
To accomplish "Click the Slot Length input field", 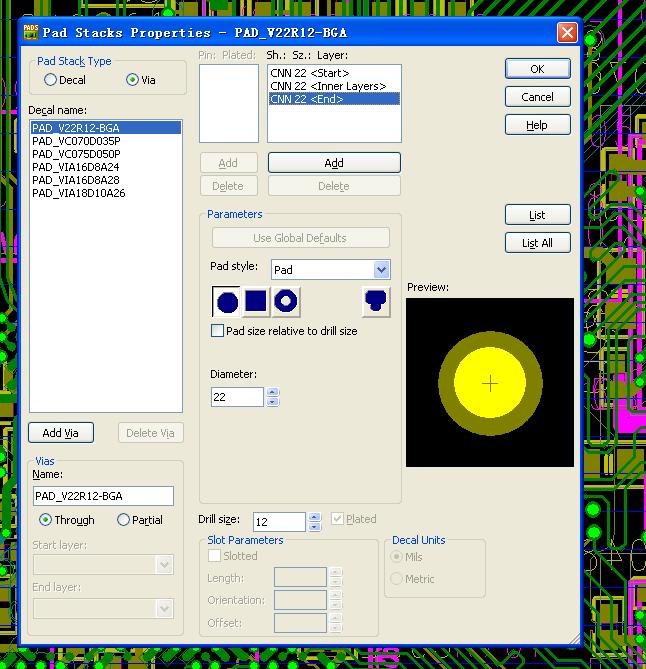I will tap(300, 577).
